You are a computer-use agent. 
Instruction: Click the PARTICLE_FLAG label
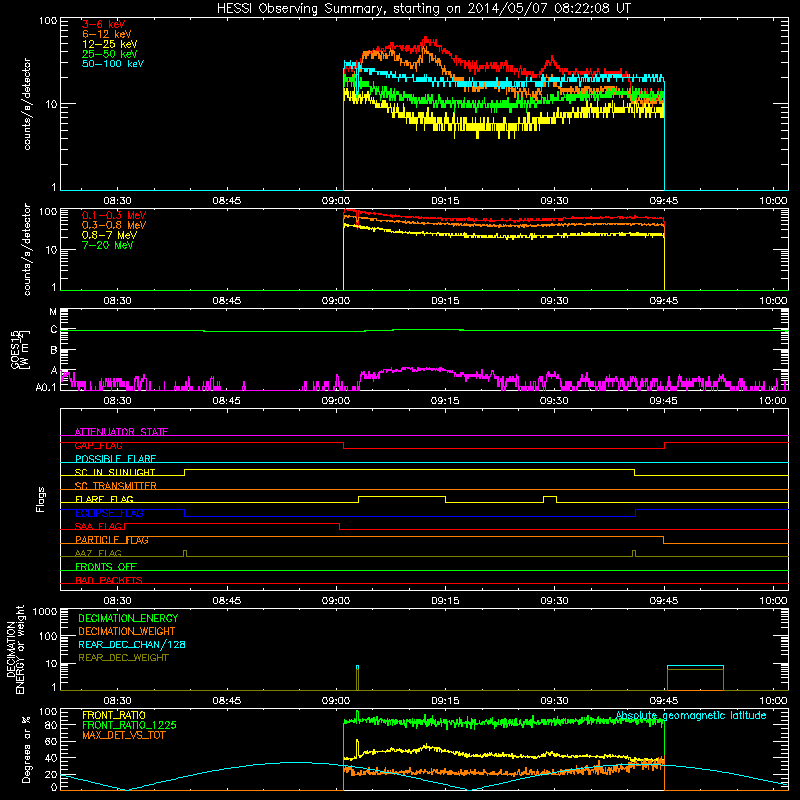(x=112, y=540)
